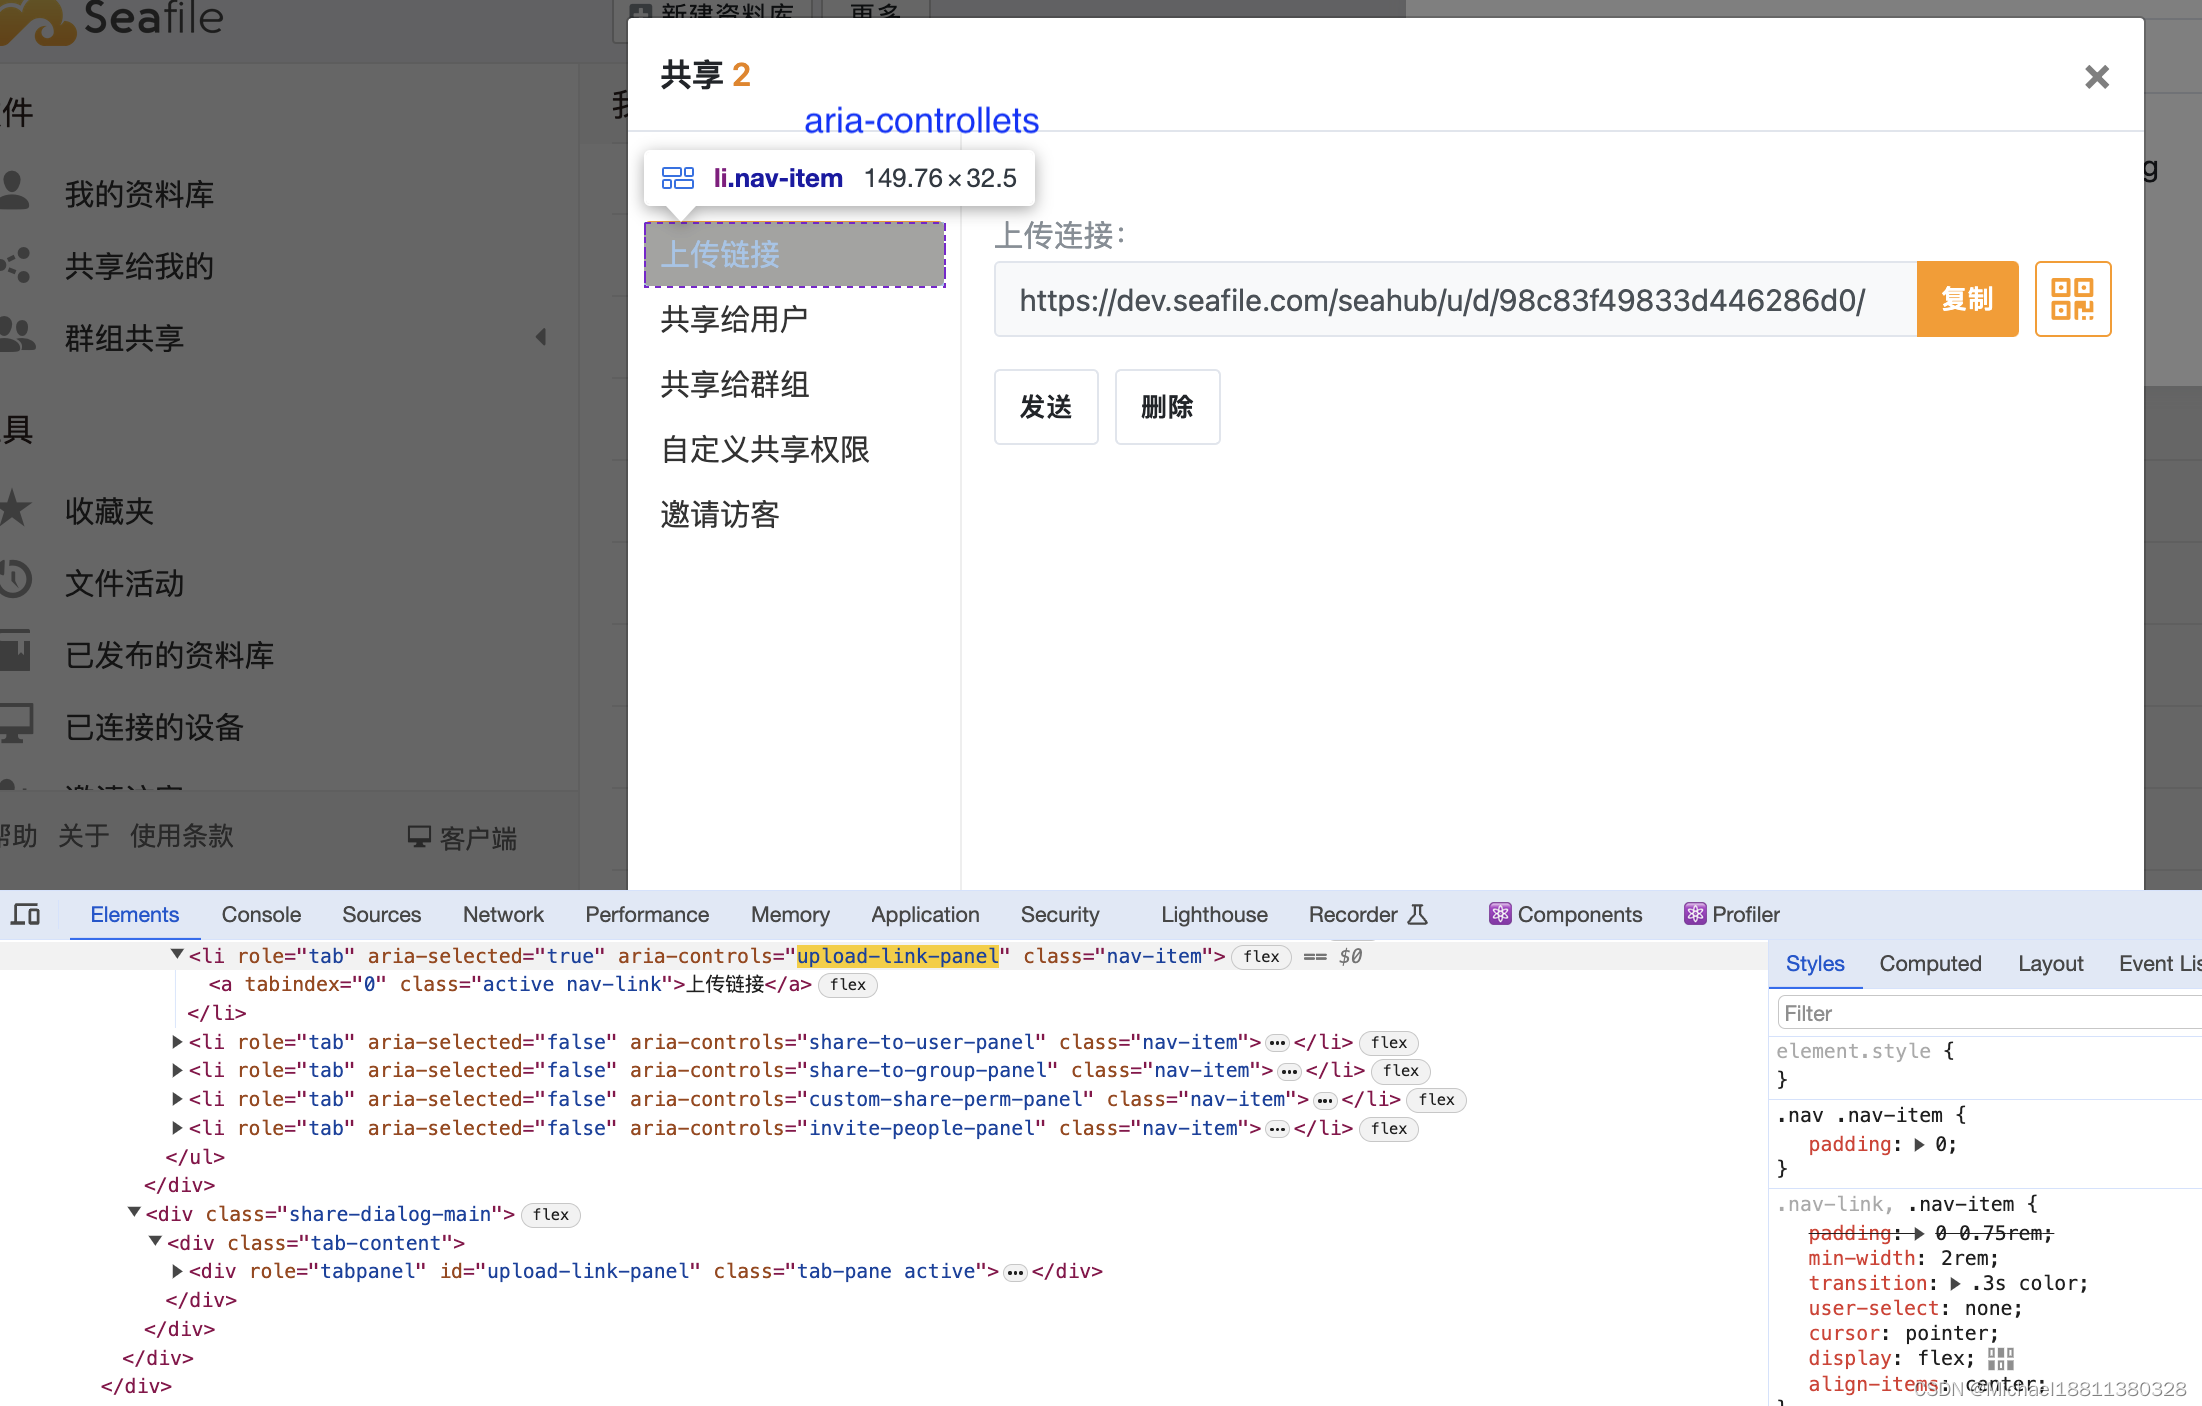The height and width of the screenshot is (1406, 2202).
Task: Open the Profiler panel via its icon
Action: click(x=1694, y=913)
